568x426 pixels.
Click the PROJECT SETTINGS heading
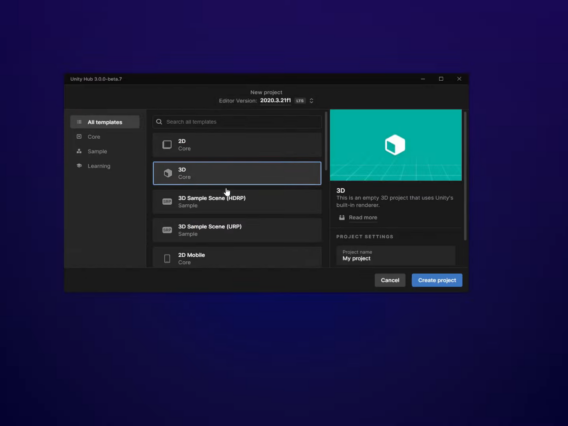[365, 237]
